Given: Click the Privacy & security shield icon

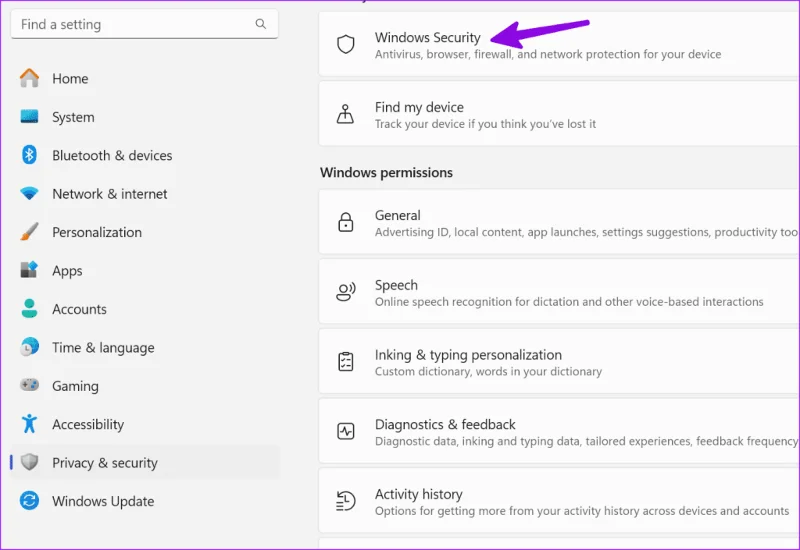Looking at the screenshot, I should click(29, 462).
